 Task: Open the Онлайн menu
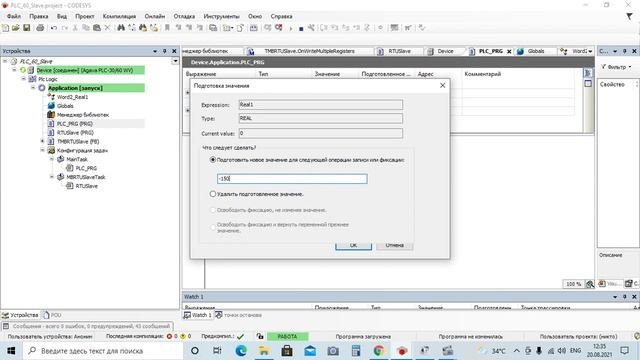(155, 16)
